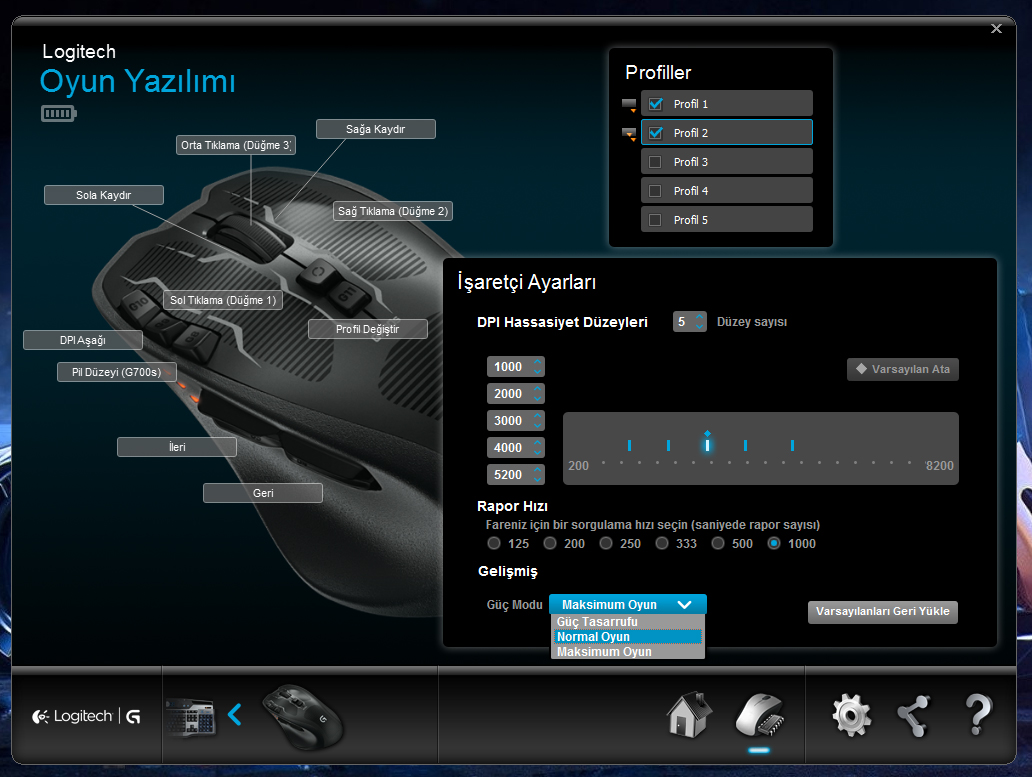This screenshot has height=777, width=1032.
Task: Toggle the Profil 1 checkbox
Action: [x=656, y=104]
